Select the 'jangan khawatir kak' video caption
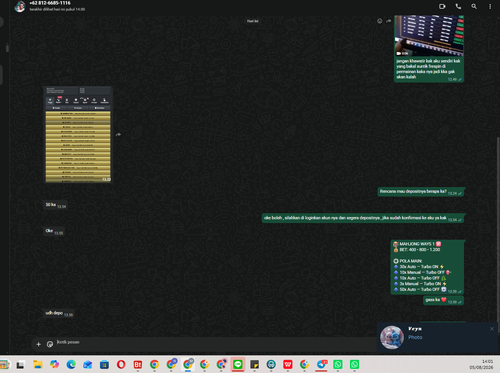The width and height of the screenshot is (500, 373). [428, 69]
